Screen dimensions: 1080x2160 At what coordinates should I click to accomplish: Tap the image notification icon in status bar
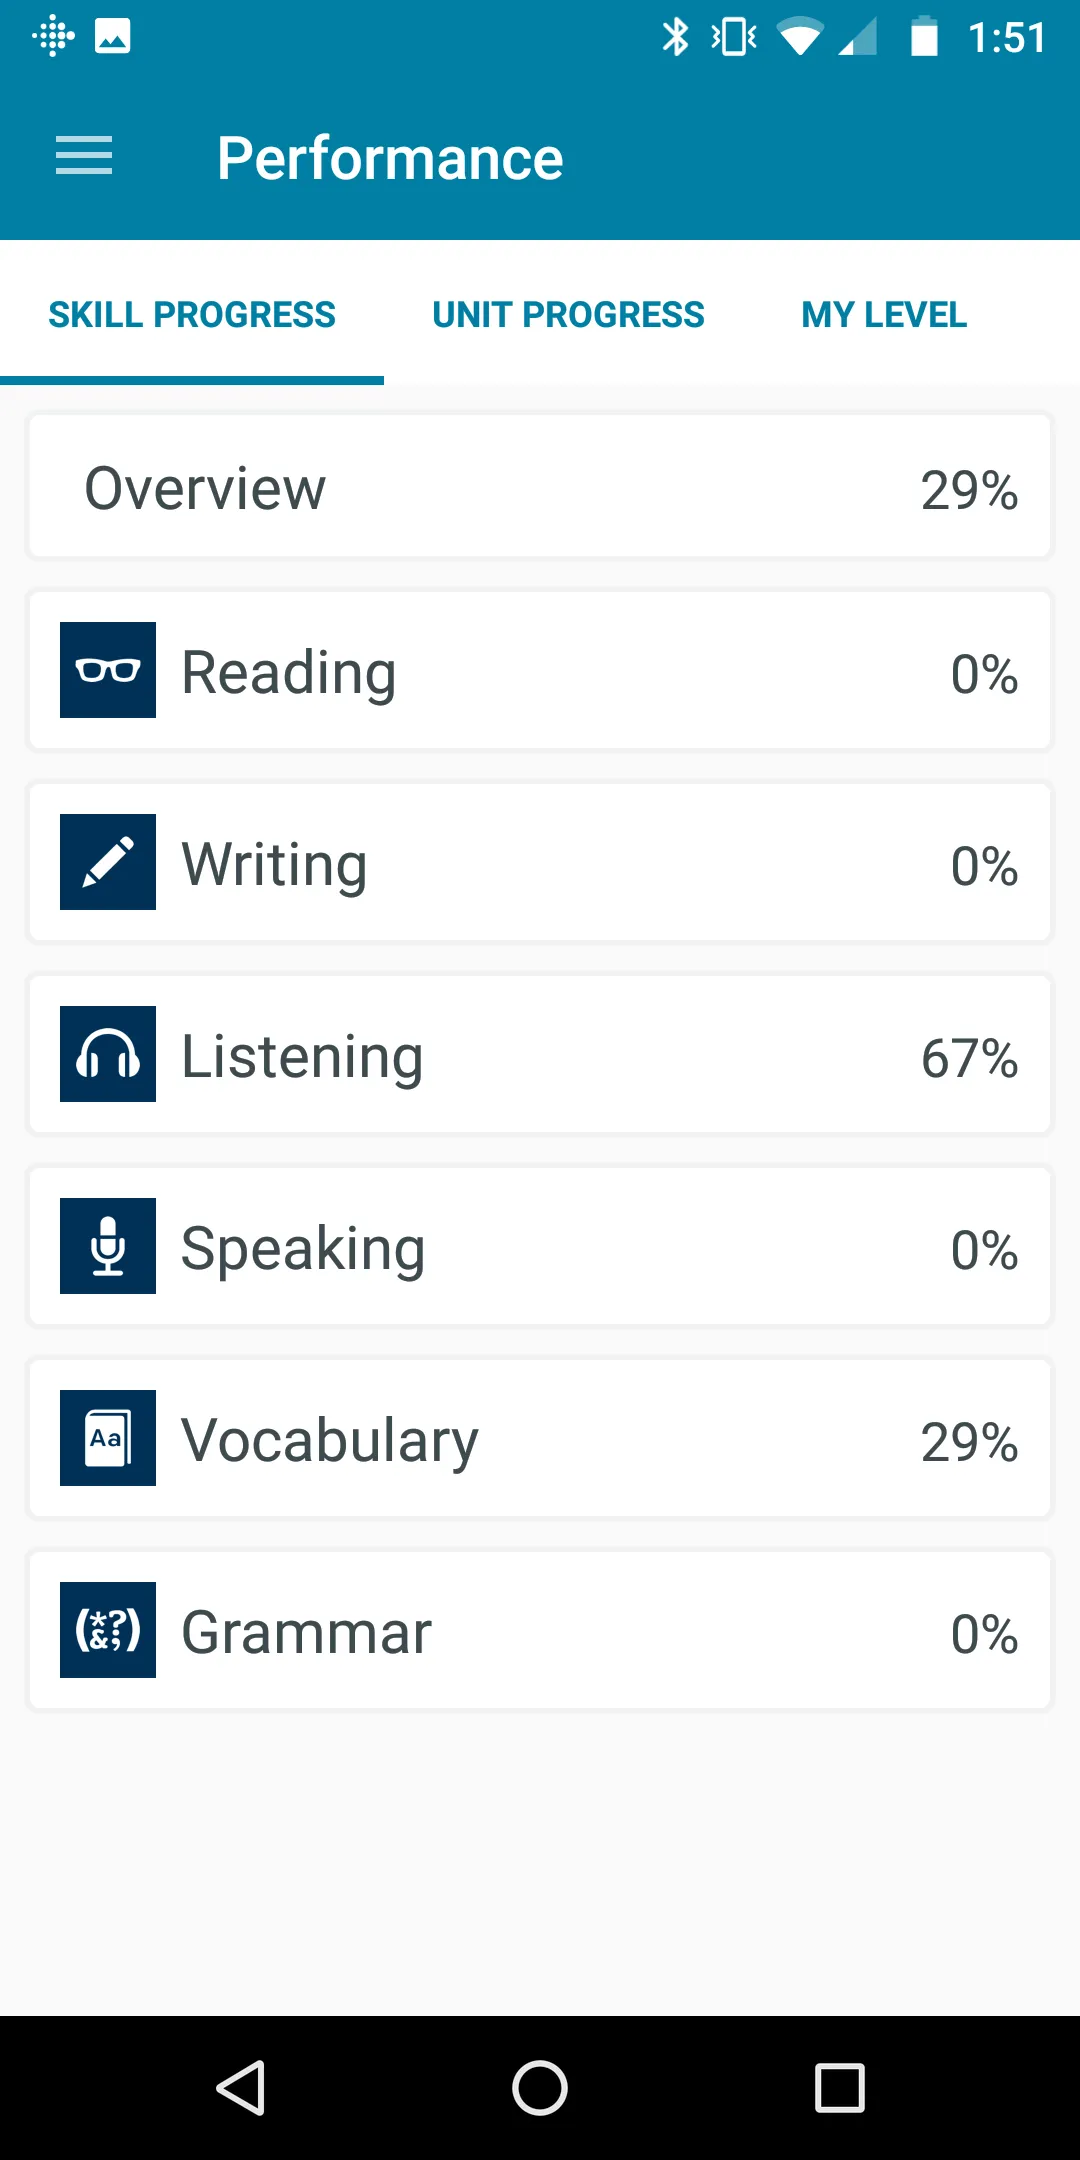(113, 37)
